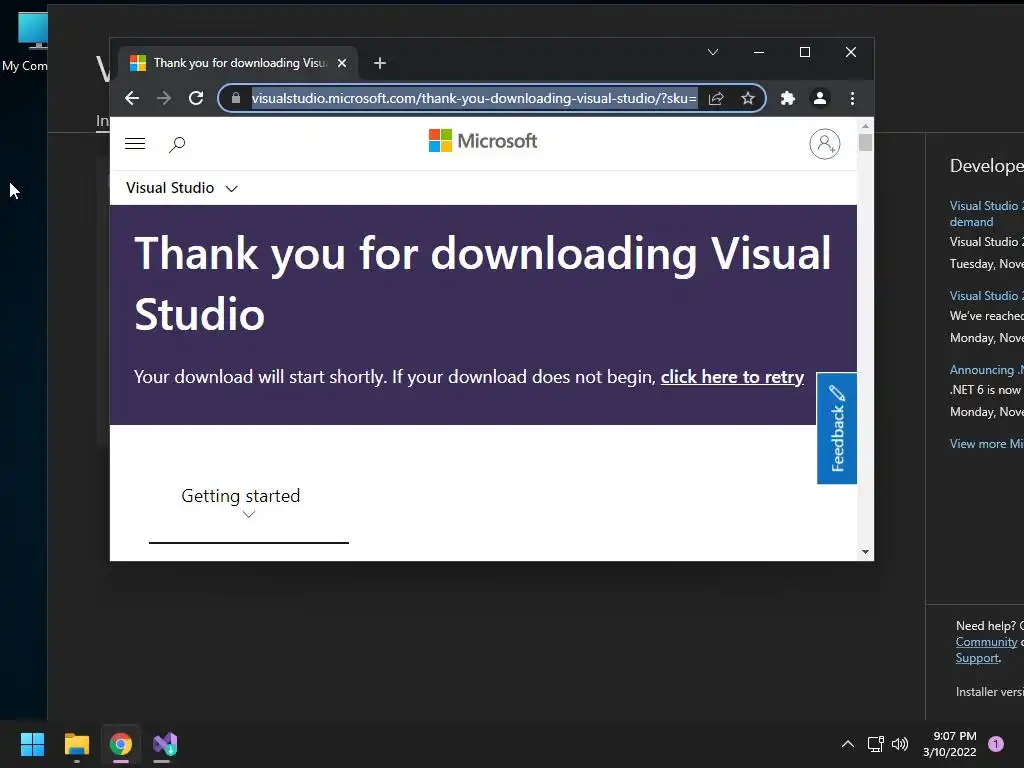
Task: Select the URL in the address bar
Action: 474,98
